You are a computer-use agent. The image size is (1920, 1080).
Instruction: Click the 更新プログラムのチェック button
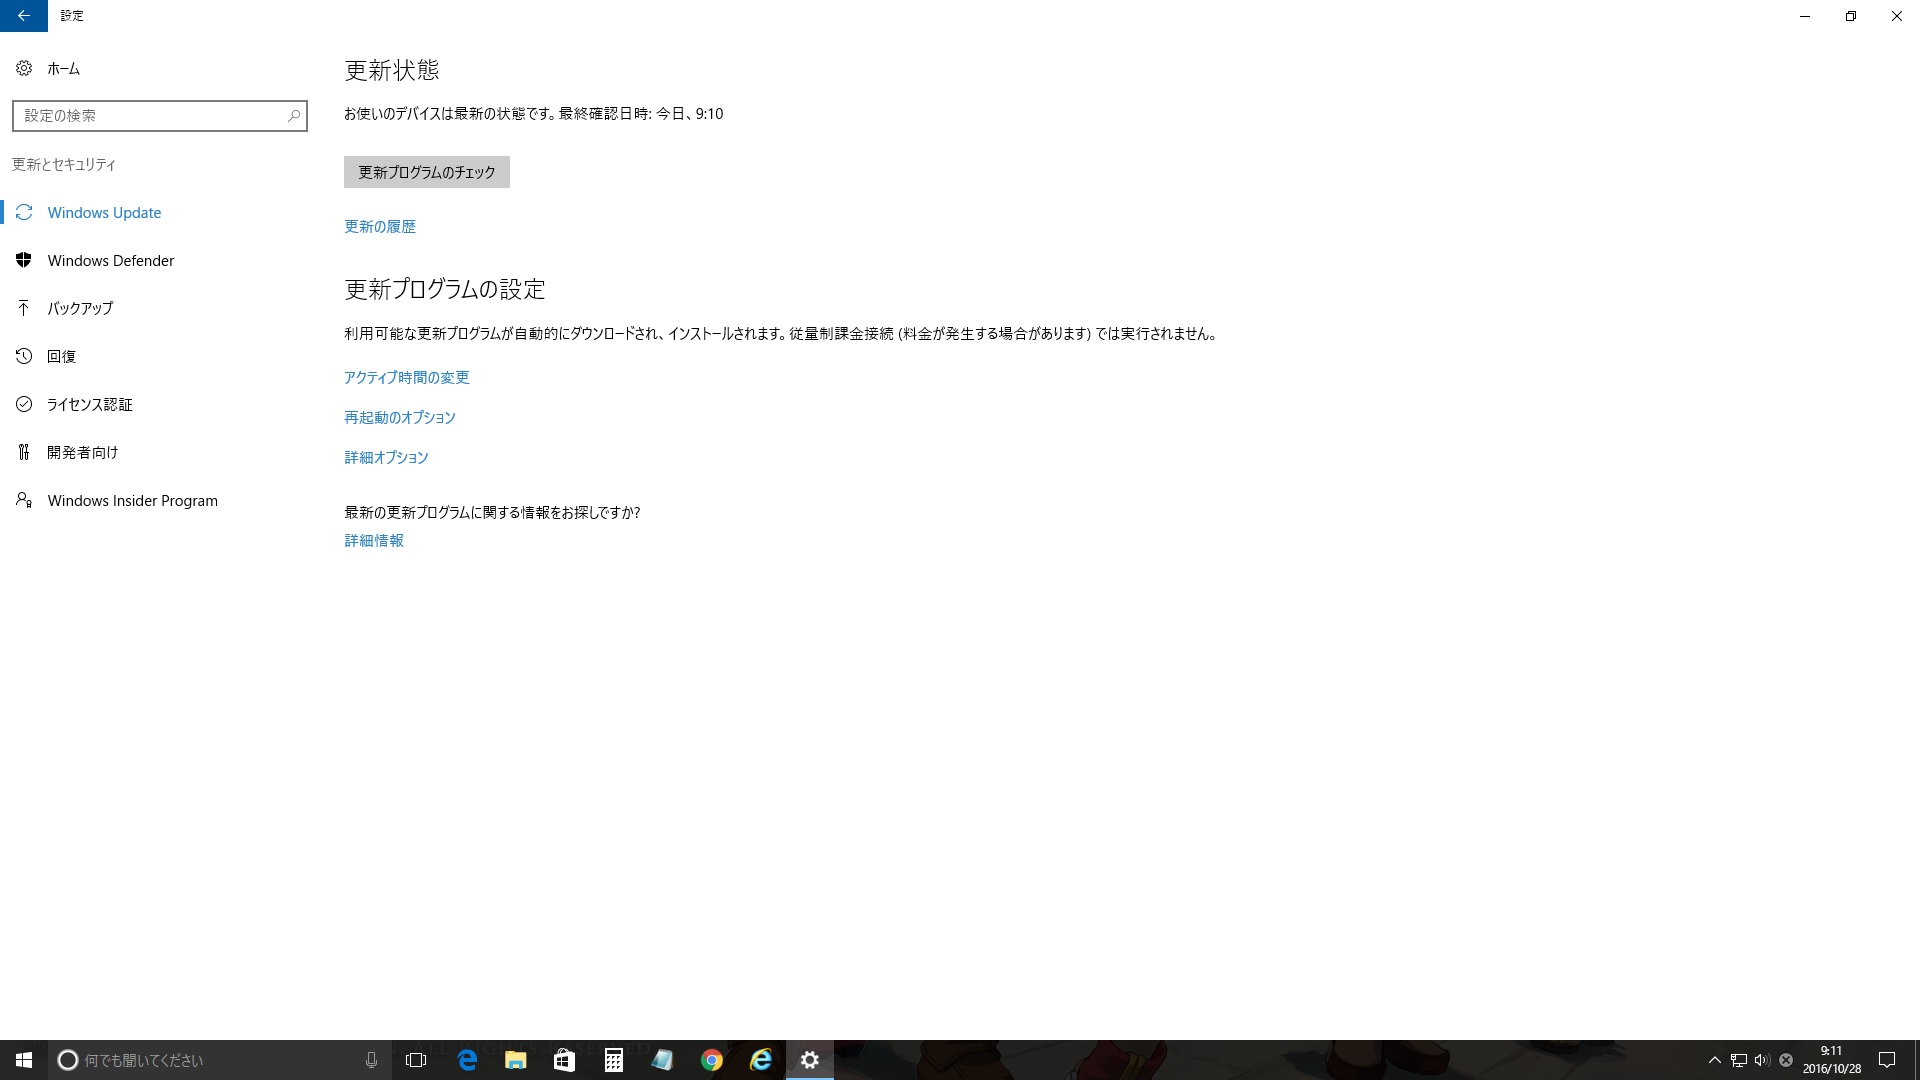point(427,172)
